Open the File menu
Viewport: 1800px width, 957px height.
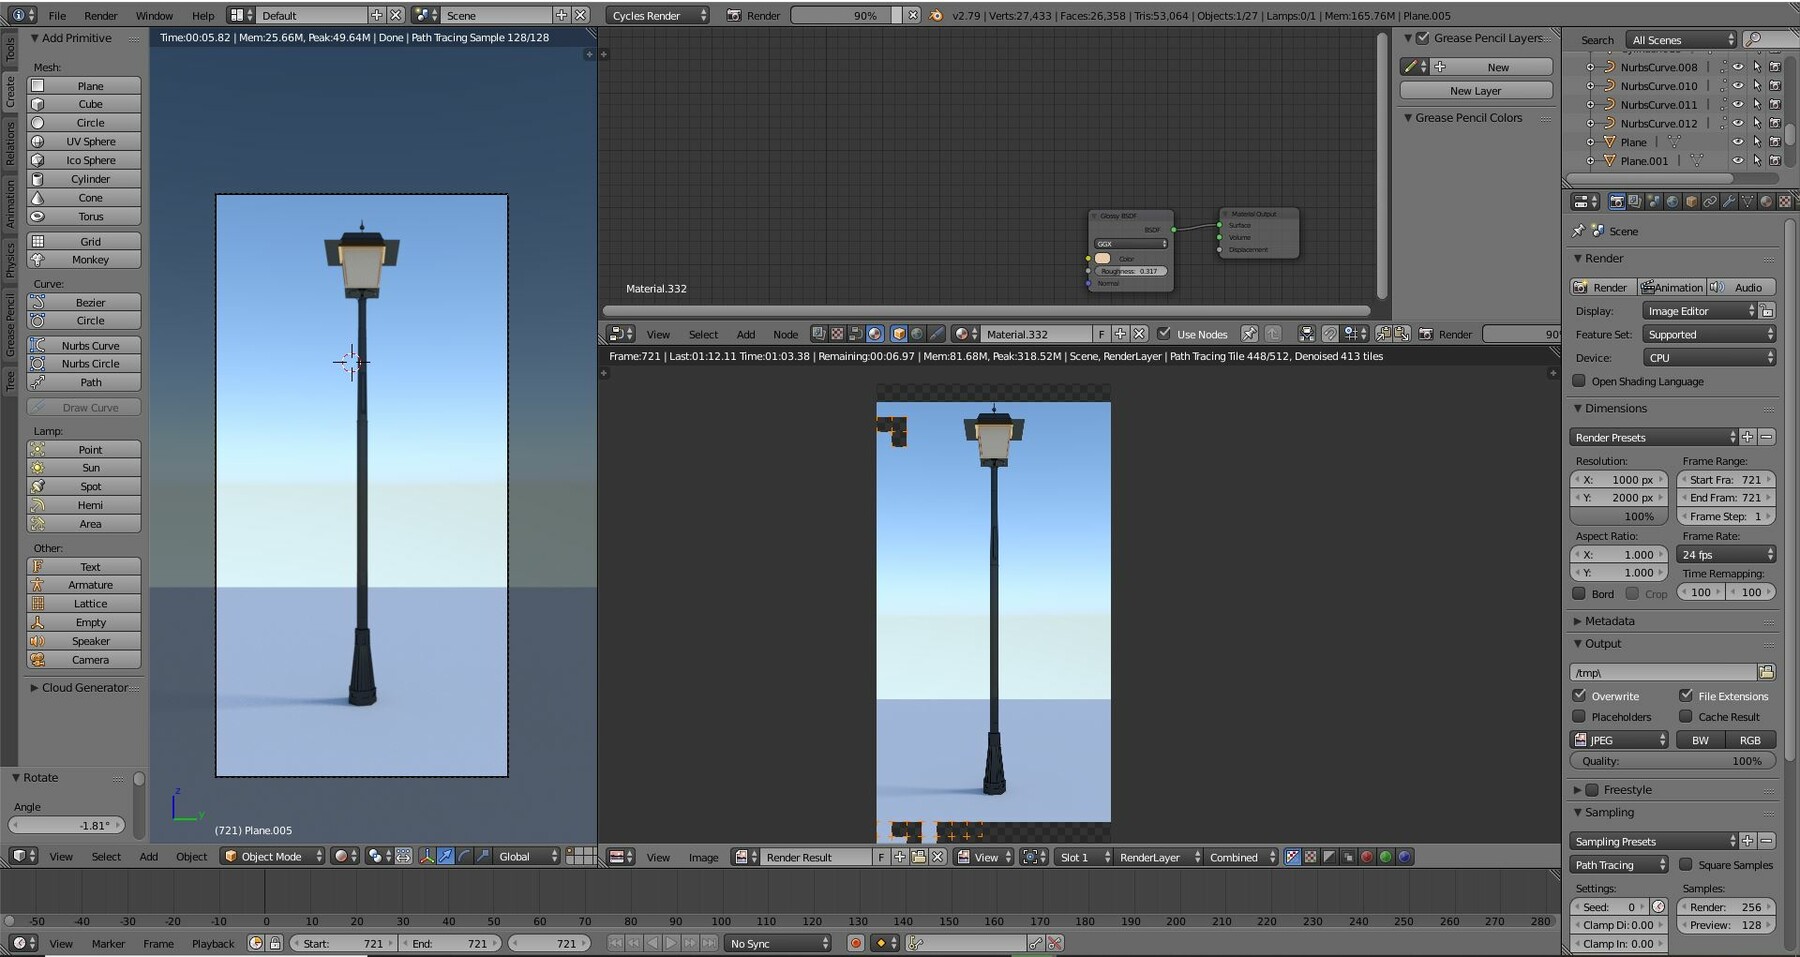tap(56, 15)
